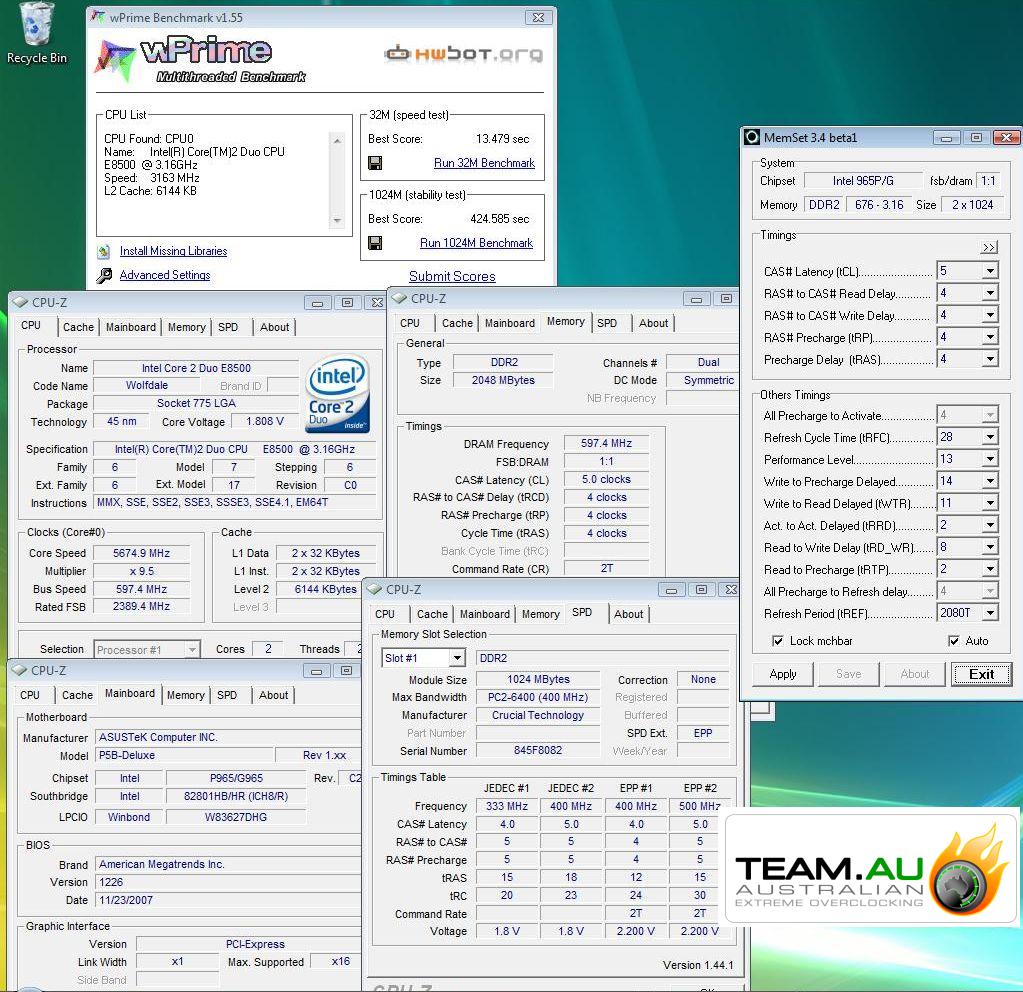Screen dimensions: 1023x992
Task: Toggle the Auto checkbox in MemSet
Action: [954, 641]
